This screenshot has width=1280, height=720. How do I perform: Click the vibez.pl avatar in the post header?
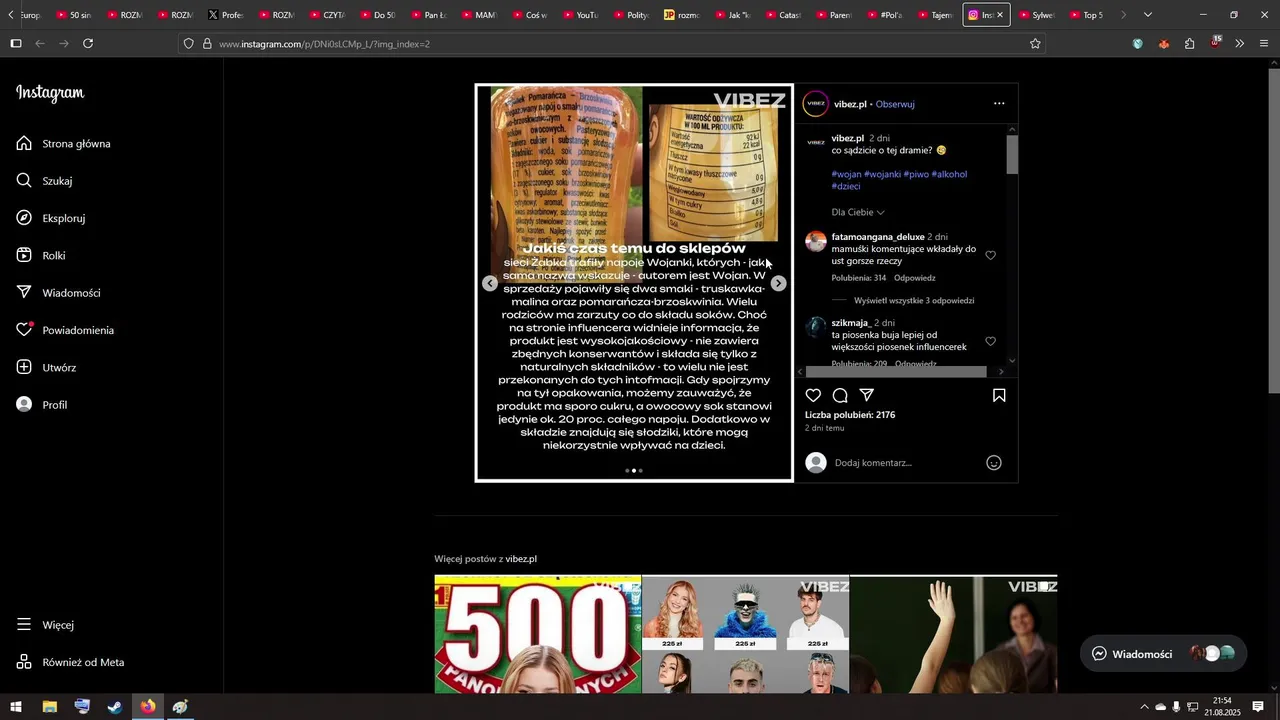[816, 104]
